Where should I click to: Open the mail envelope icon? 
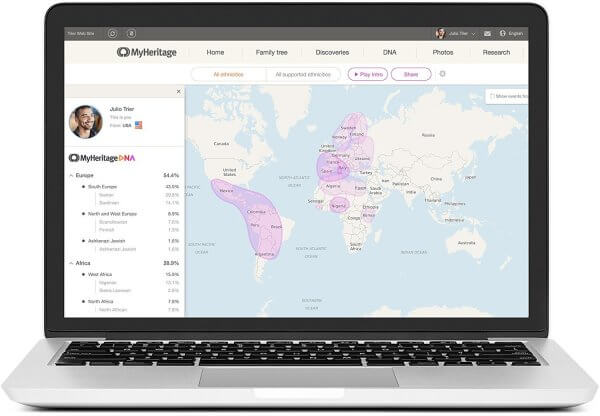[487, 34]
